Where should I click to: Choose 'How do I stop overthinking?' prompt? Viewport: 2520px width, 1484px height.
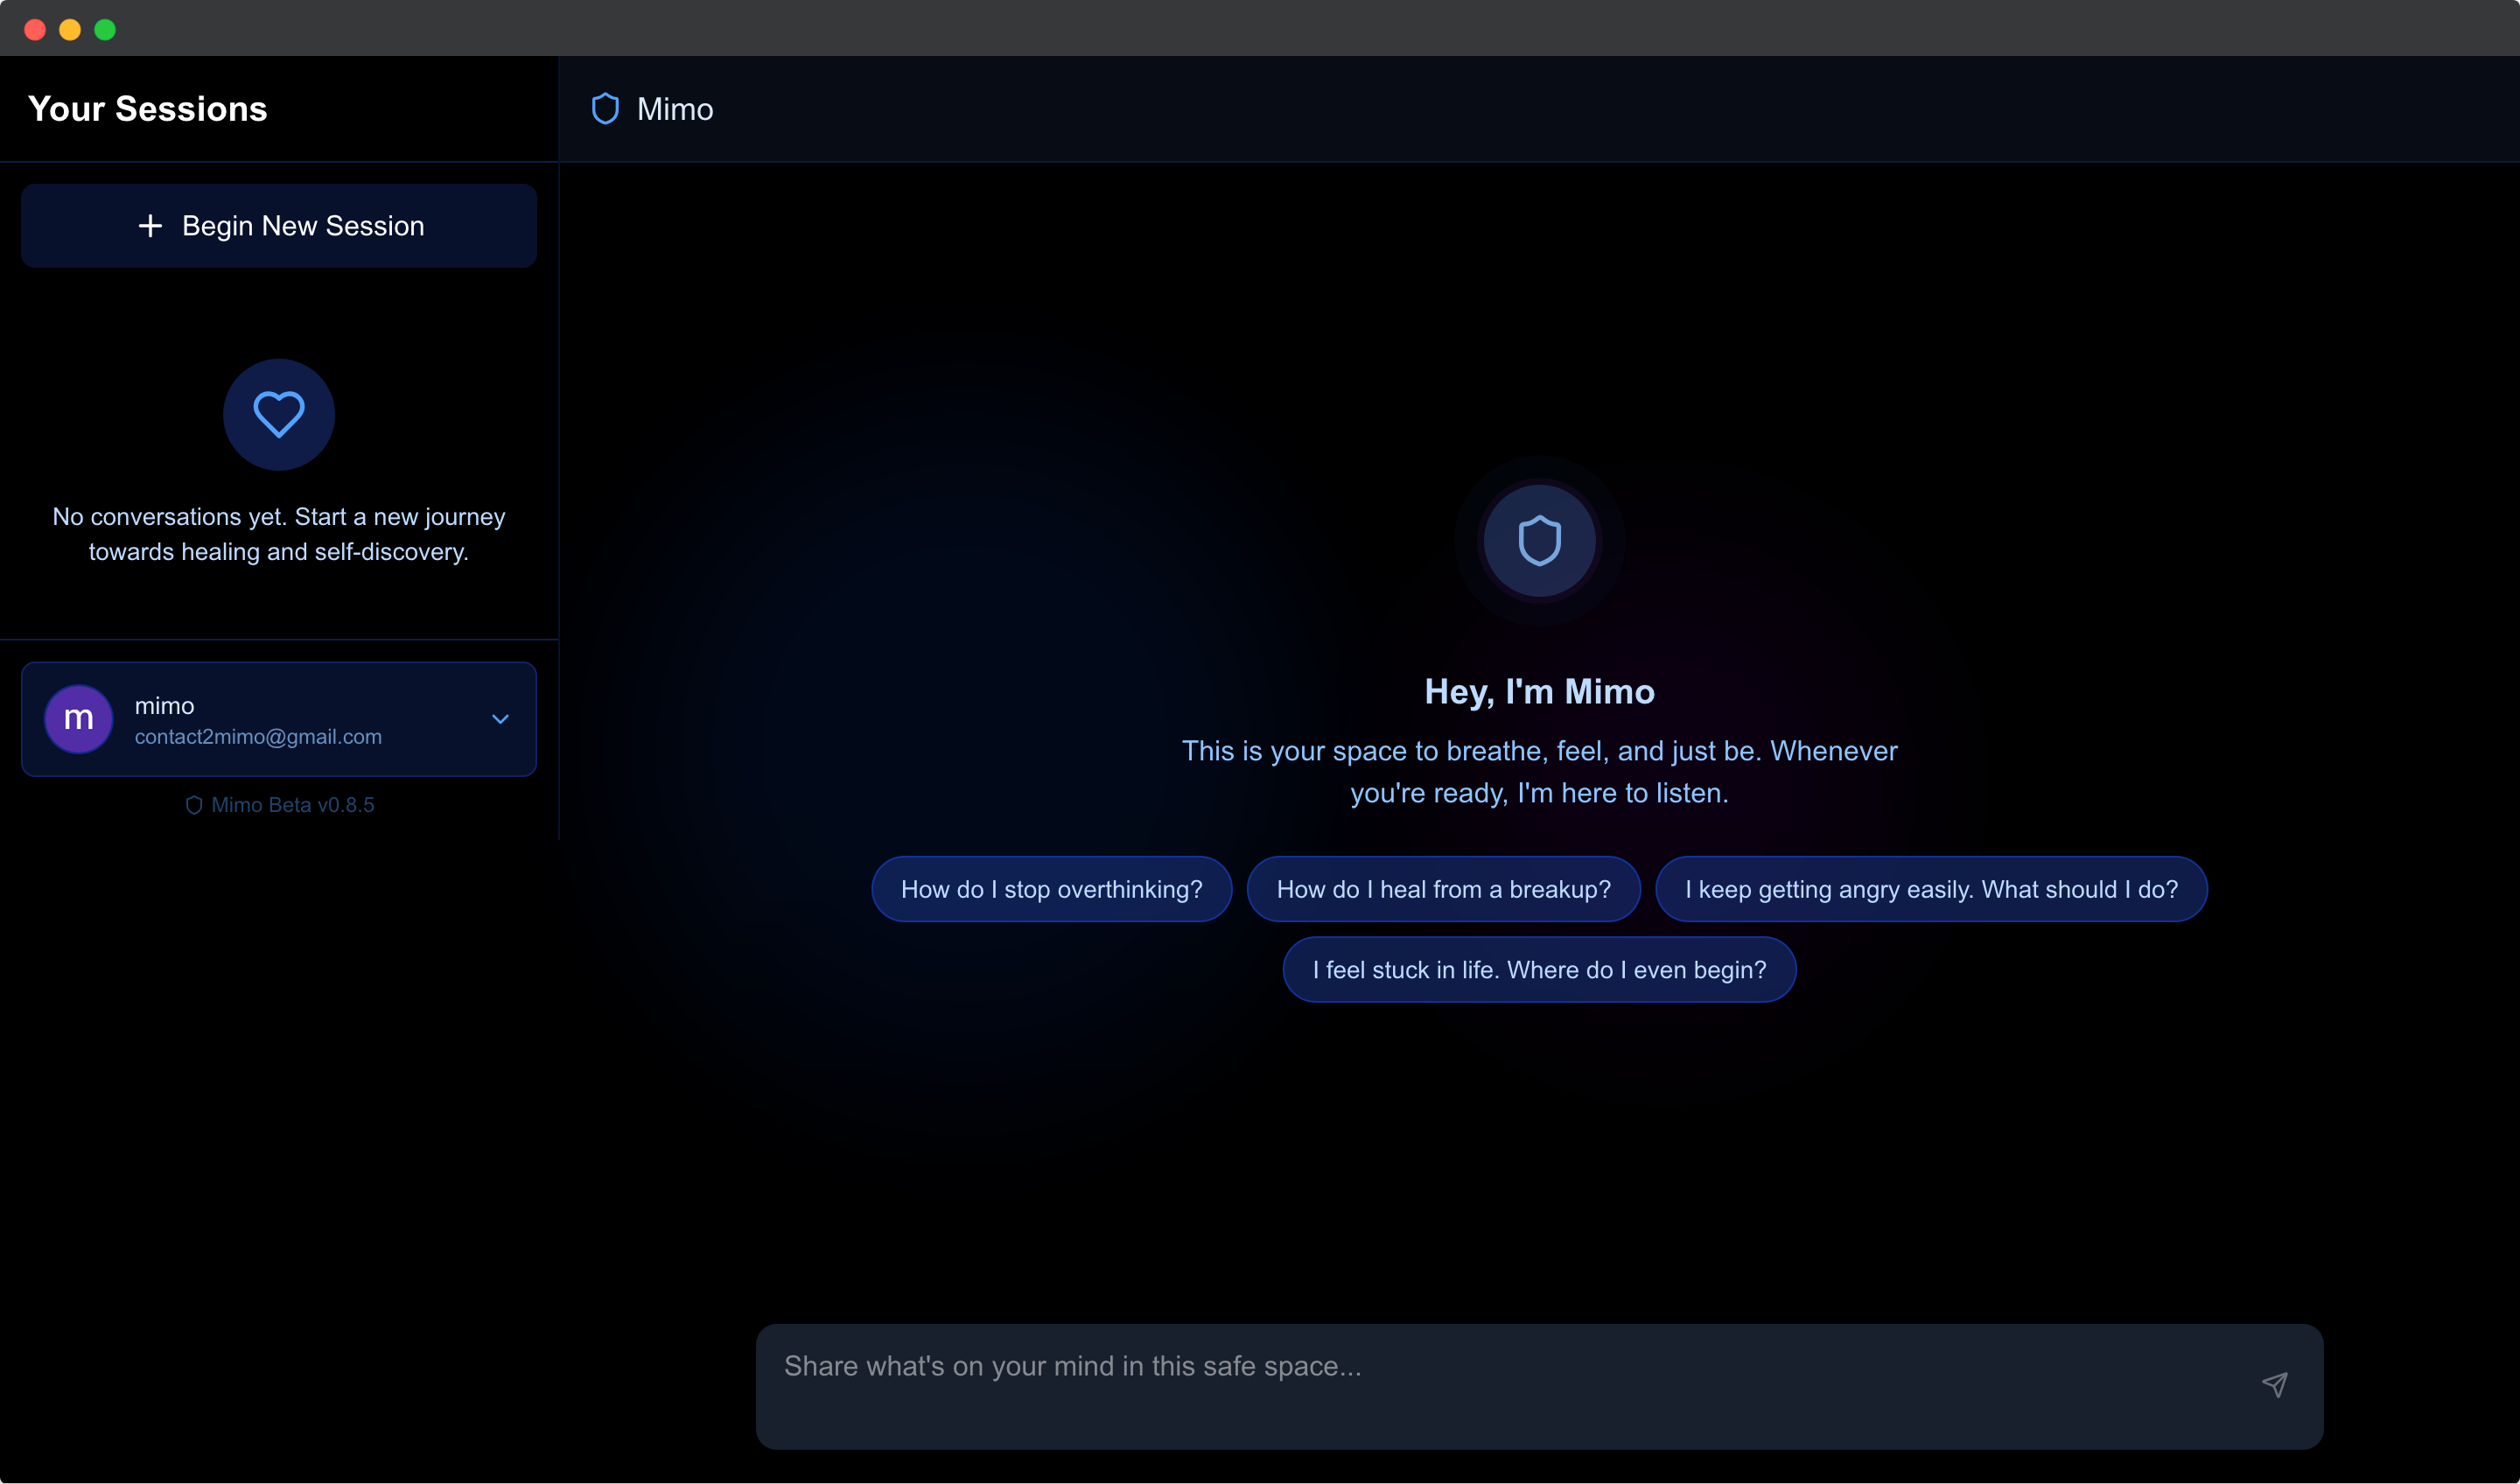click(x=1051, y=889)
